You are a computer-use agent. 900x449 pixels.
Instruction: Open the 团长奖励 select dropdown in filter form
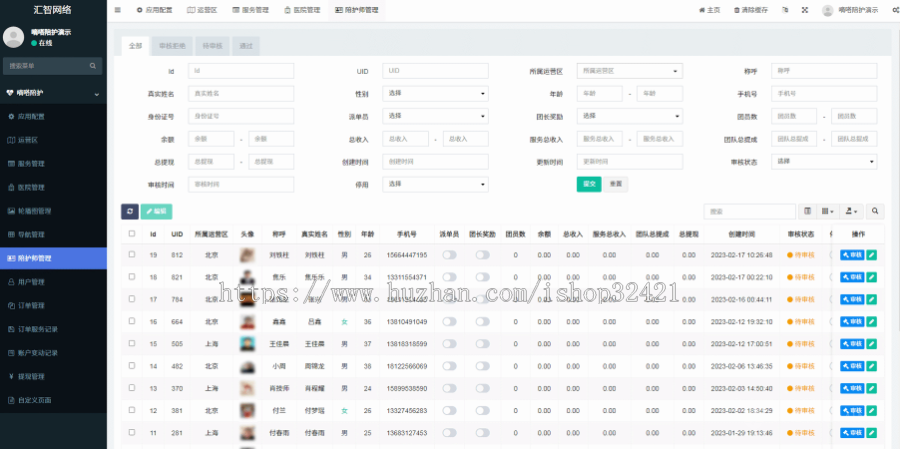click(630, 116)
